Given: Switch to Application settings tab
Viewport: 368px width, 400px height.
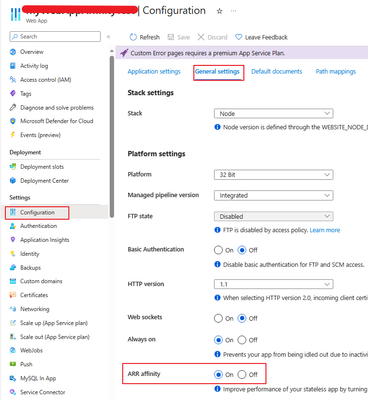Looking at the screenshot, I should [x=154, y=71].
